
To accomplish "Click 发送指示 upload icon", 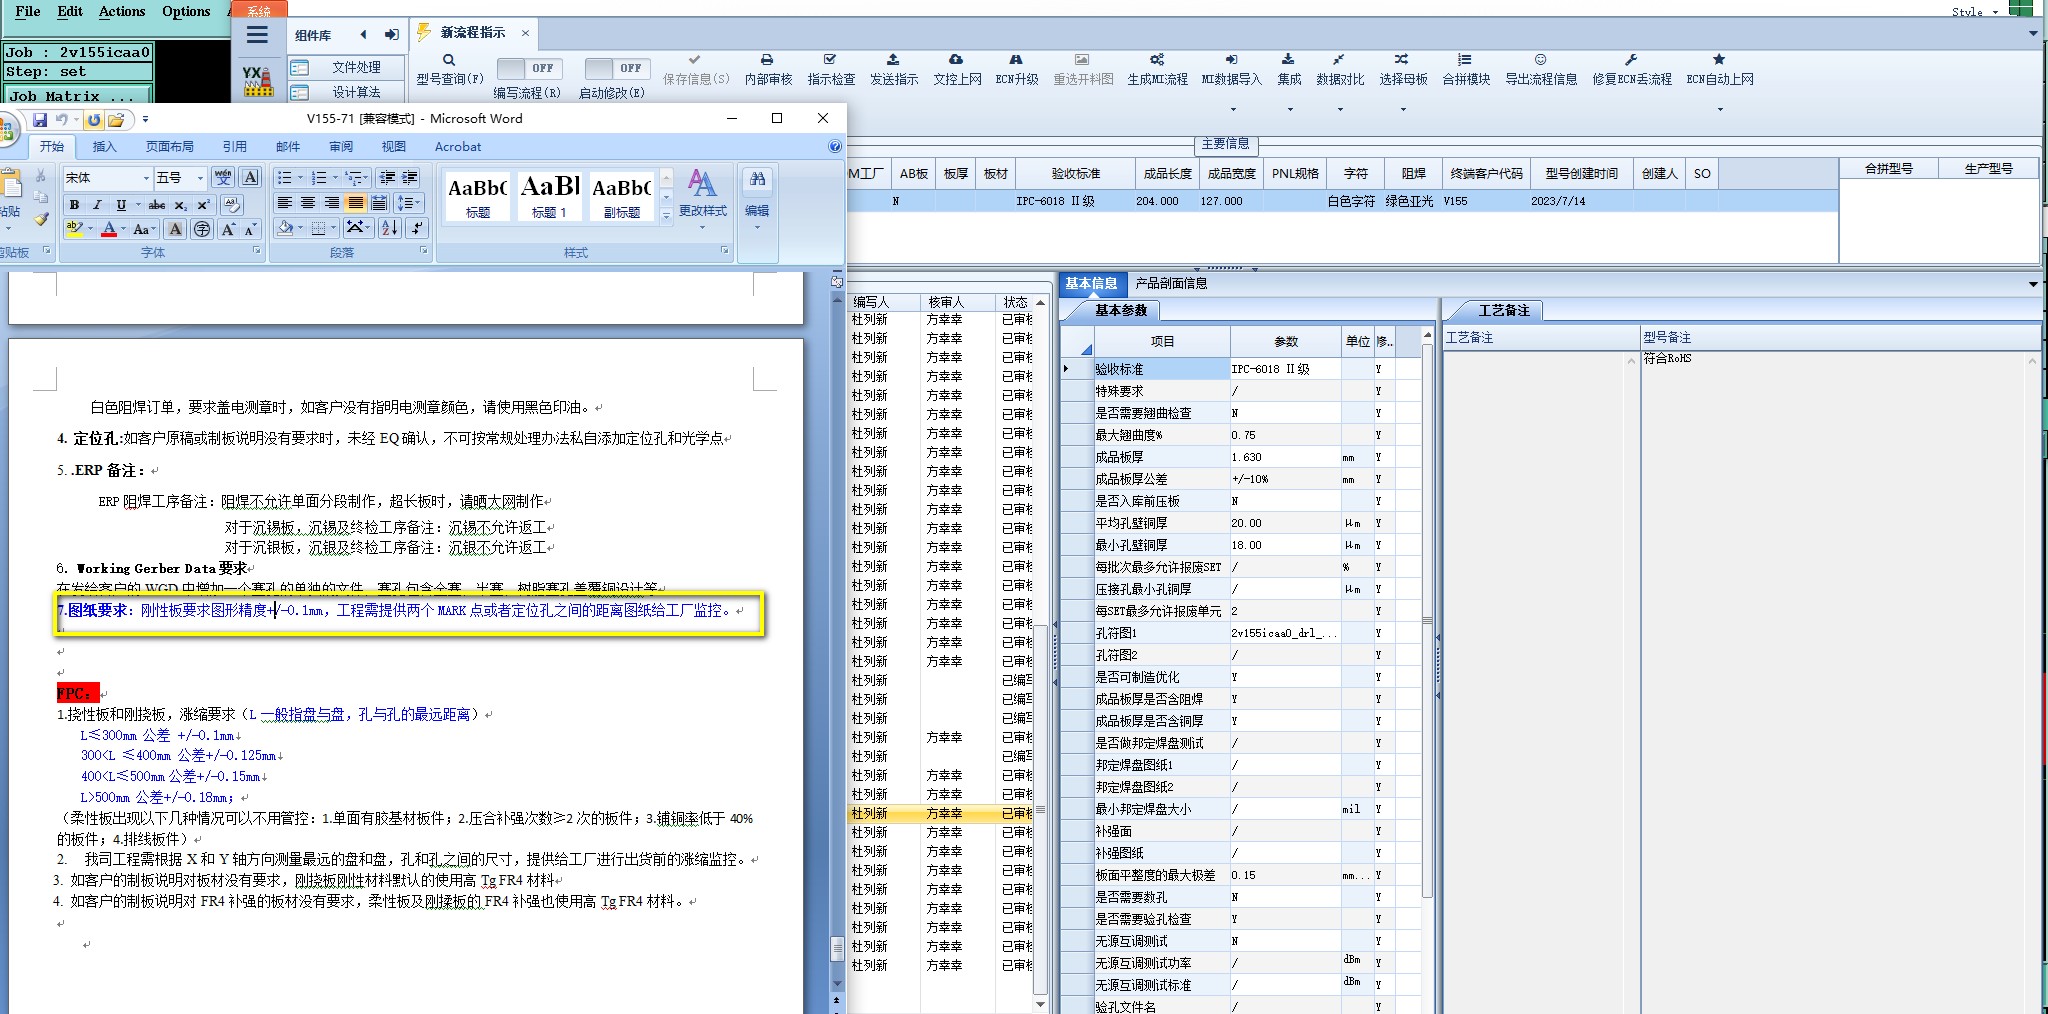I will coord(893,60).
